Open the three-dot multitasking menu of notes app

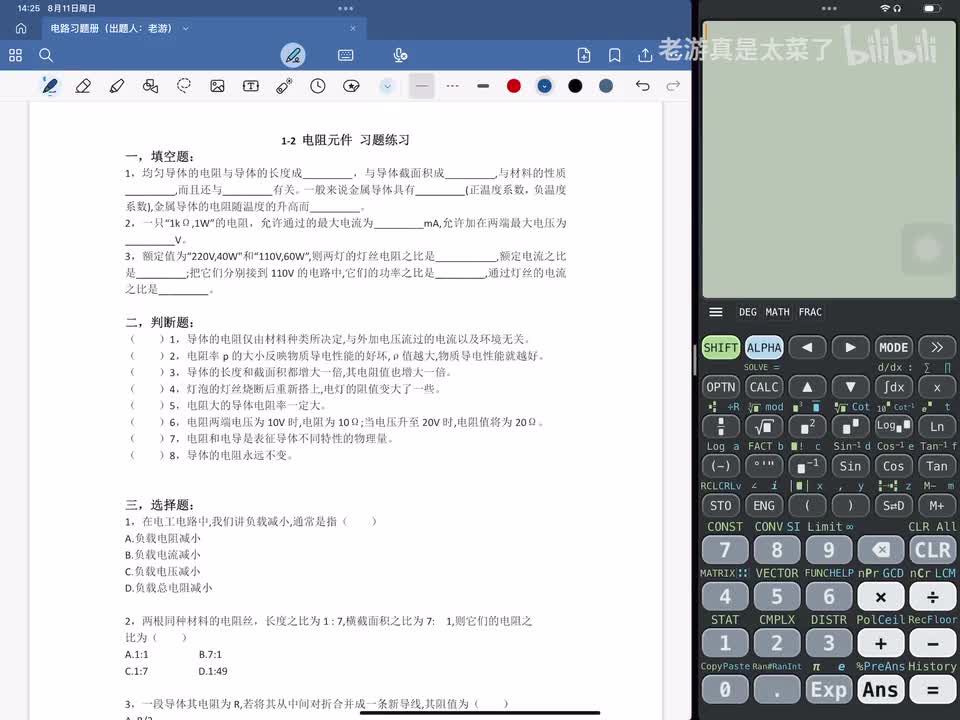pos(345,9)
